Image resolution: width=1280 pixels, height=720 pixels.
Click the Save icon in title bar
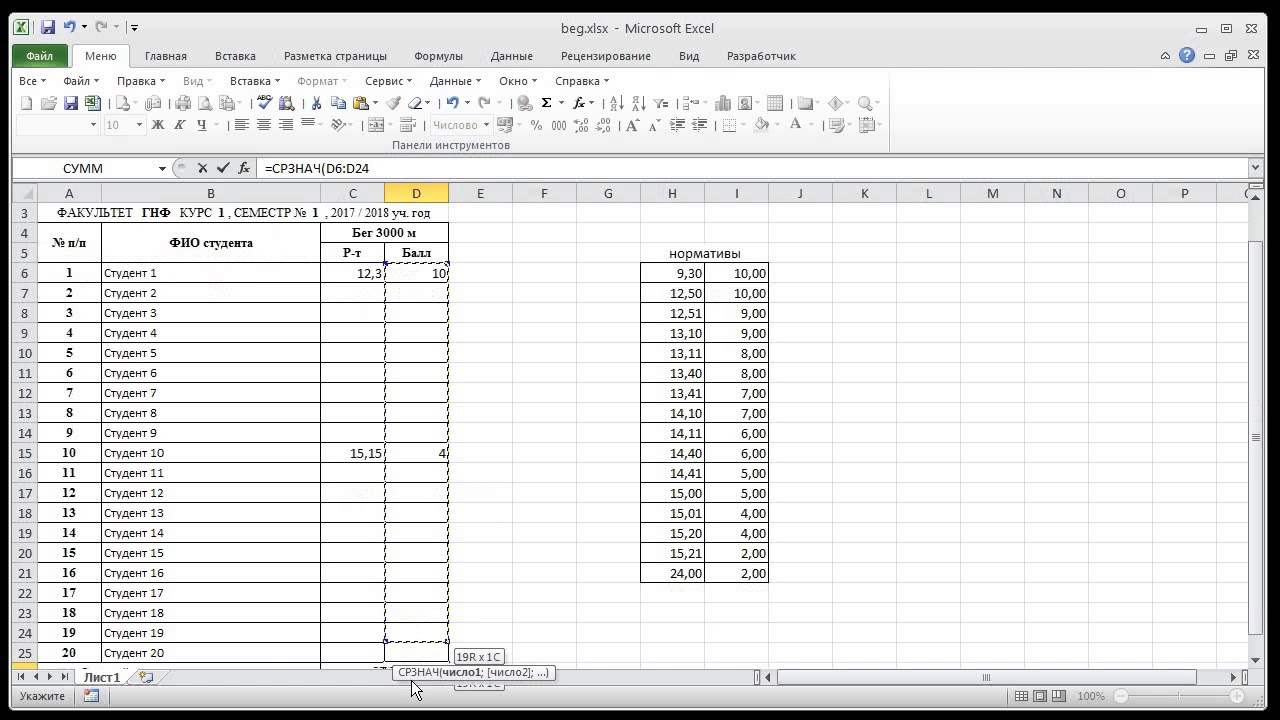tap(47, 28)
